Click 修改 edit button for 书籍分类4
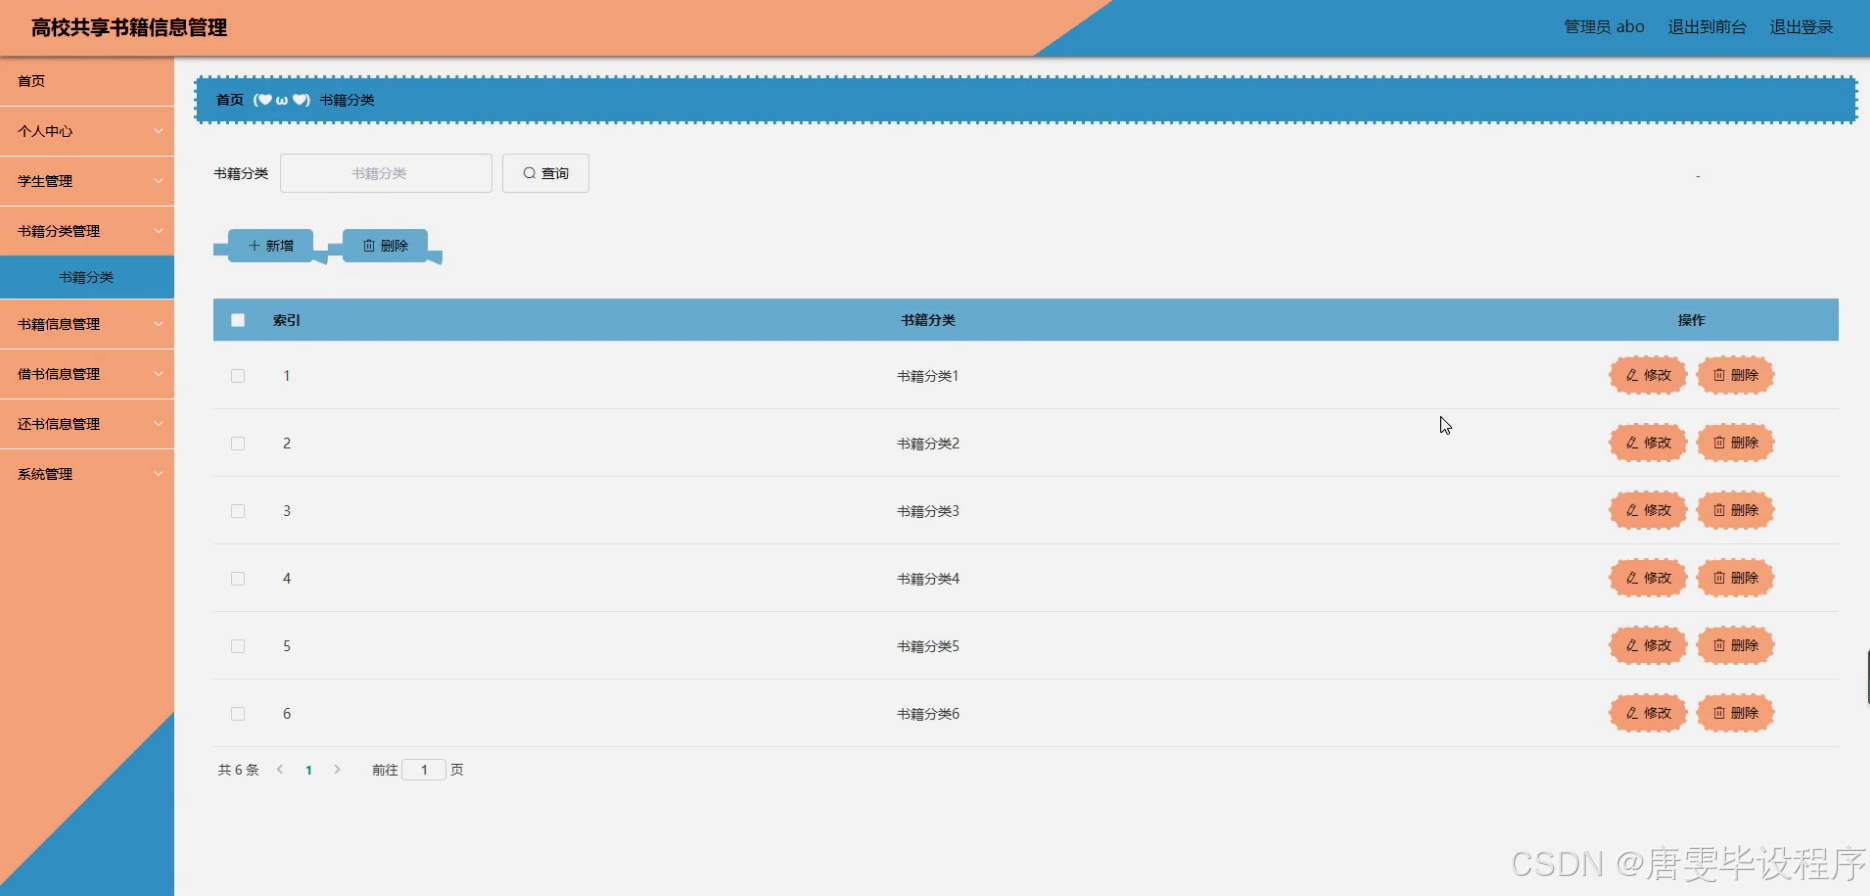Viewport: 1870px width, 896px height. pos(1648,578)
